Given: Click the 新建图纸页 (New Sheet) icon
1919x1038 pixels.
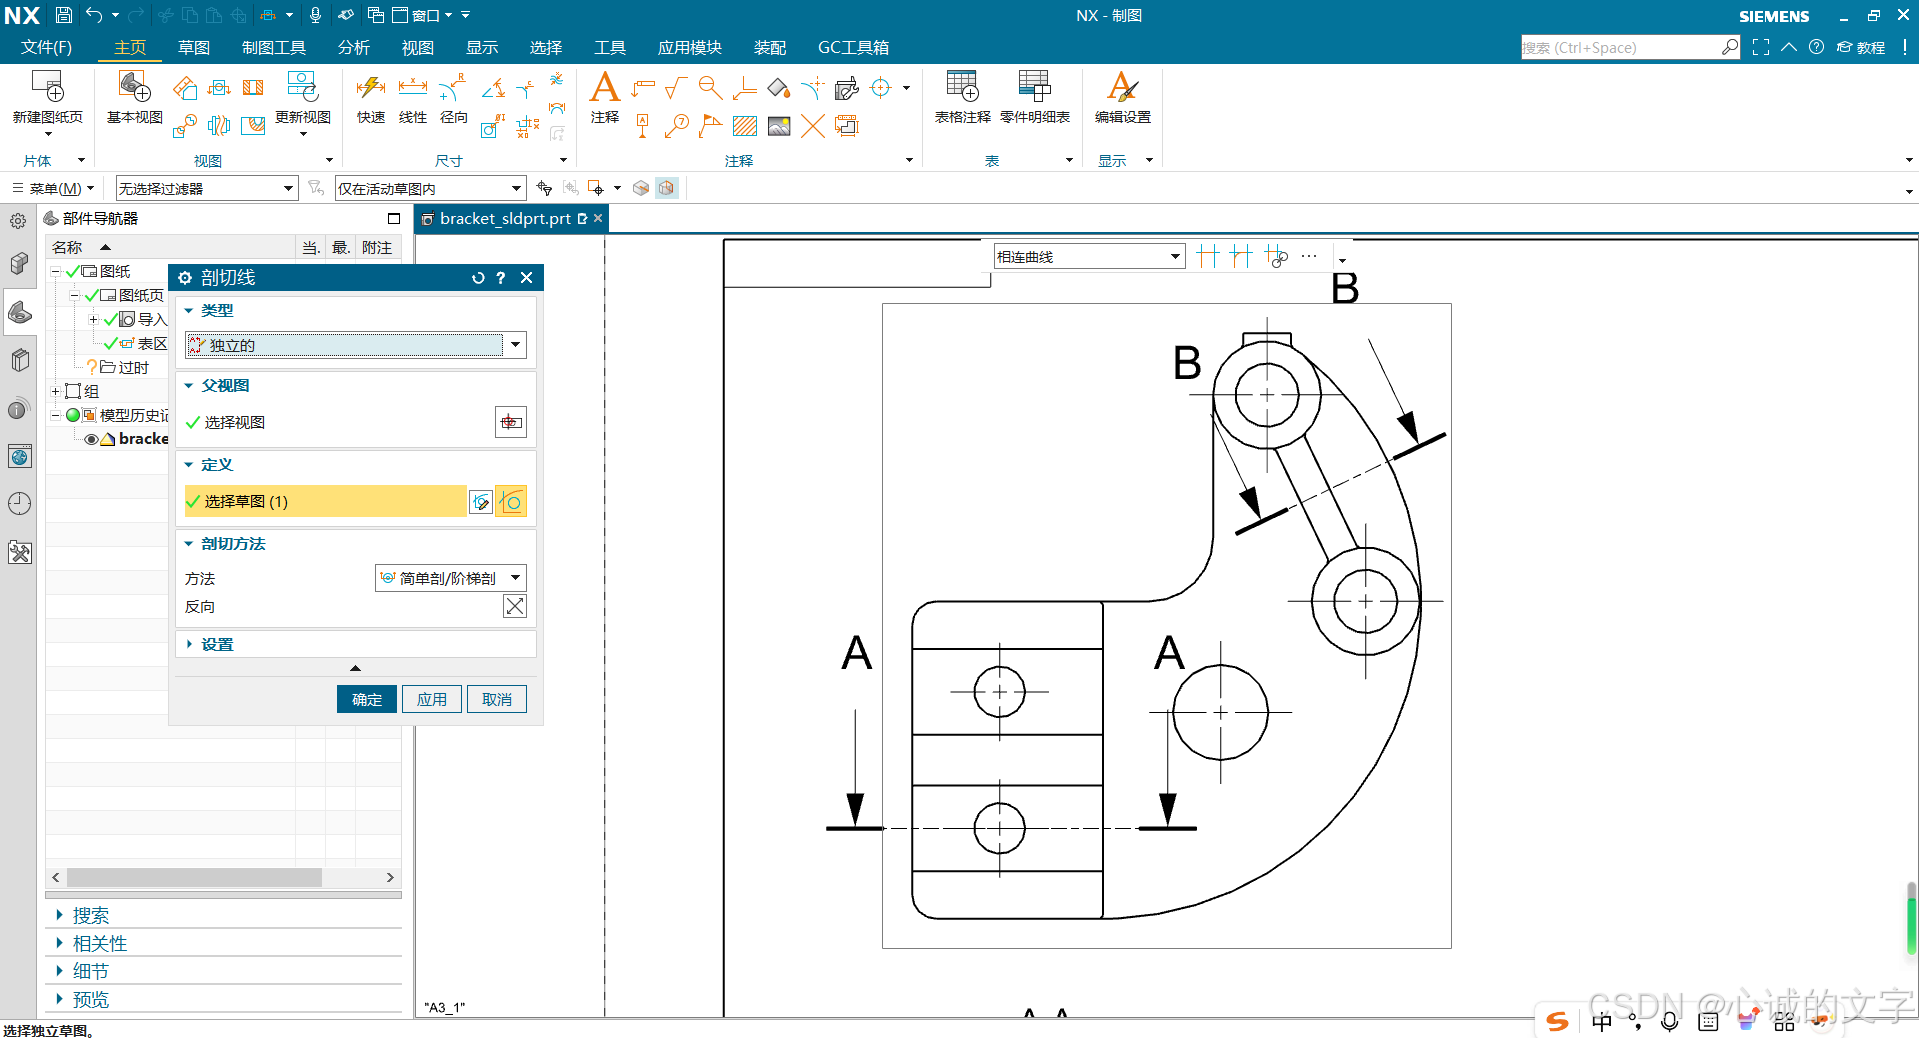Looking at the screenshot, I should tap(47, 87).
